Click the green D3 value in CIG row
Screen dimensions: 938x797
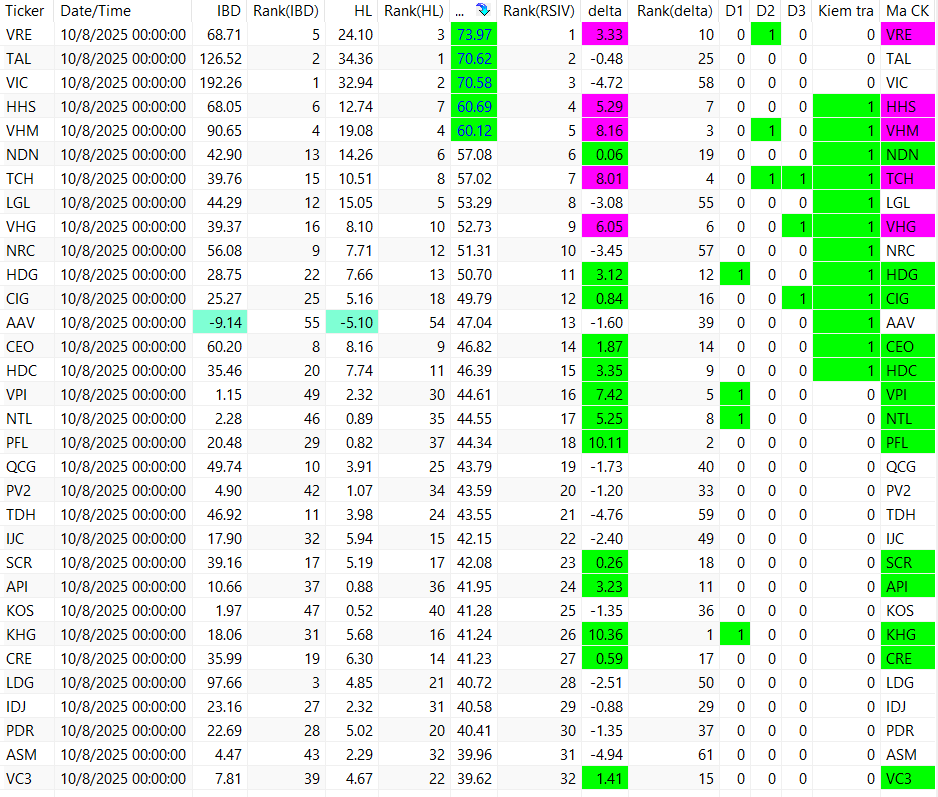pyautogui.click(x=797, y=299)
